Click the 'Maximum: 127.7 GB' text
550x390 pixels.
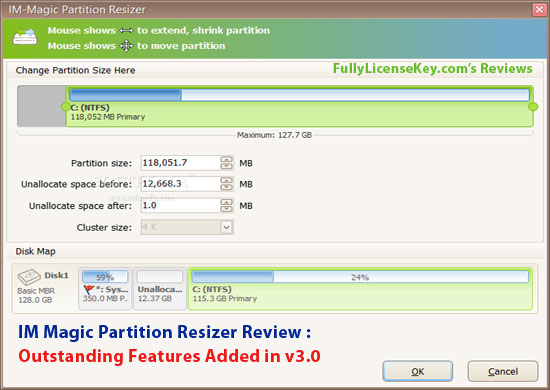pyautogui.click(x=274, y=135)
